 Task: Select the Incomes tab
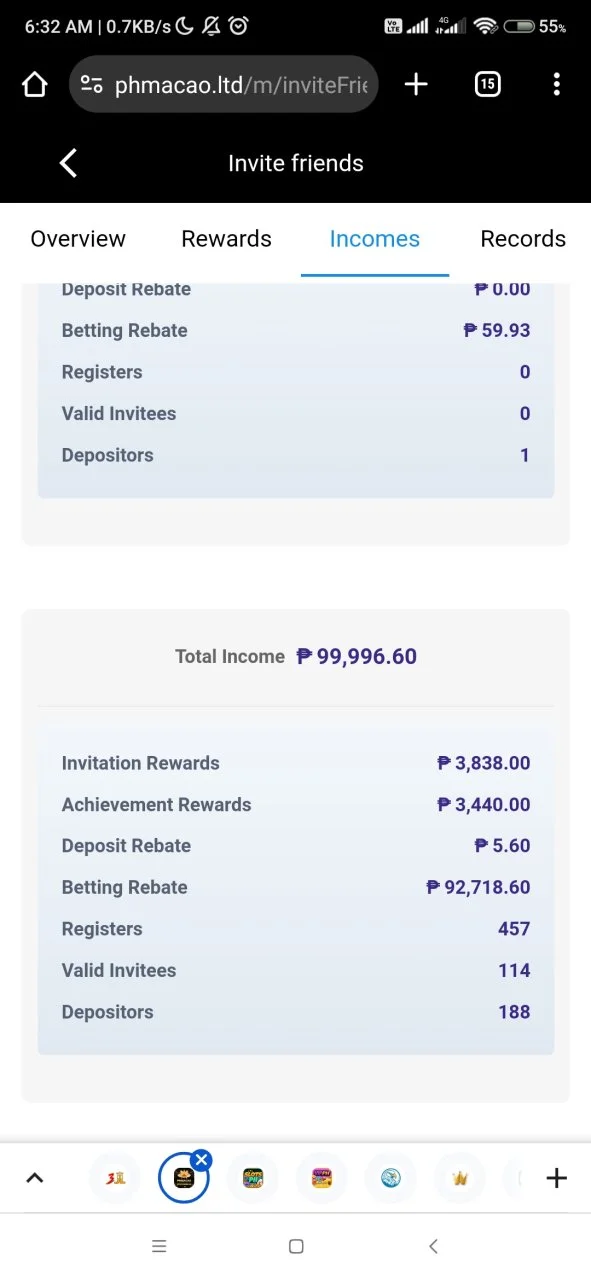coord(375,239)
